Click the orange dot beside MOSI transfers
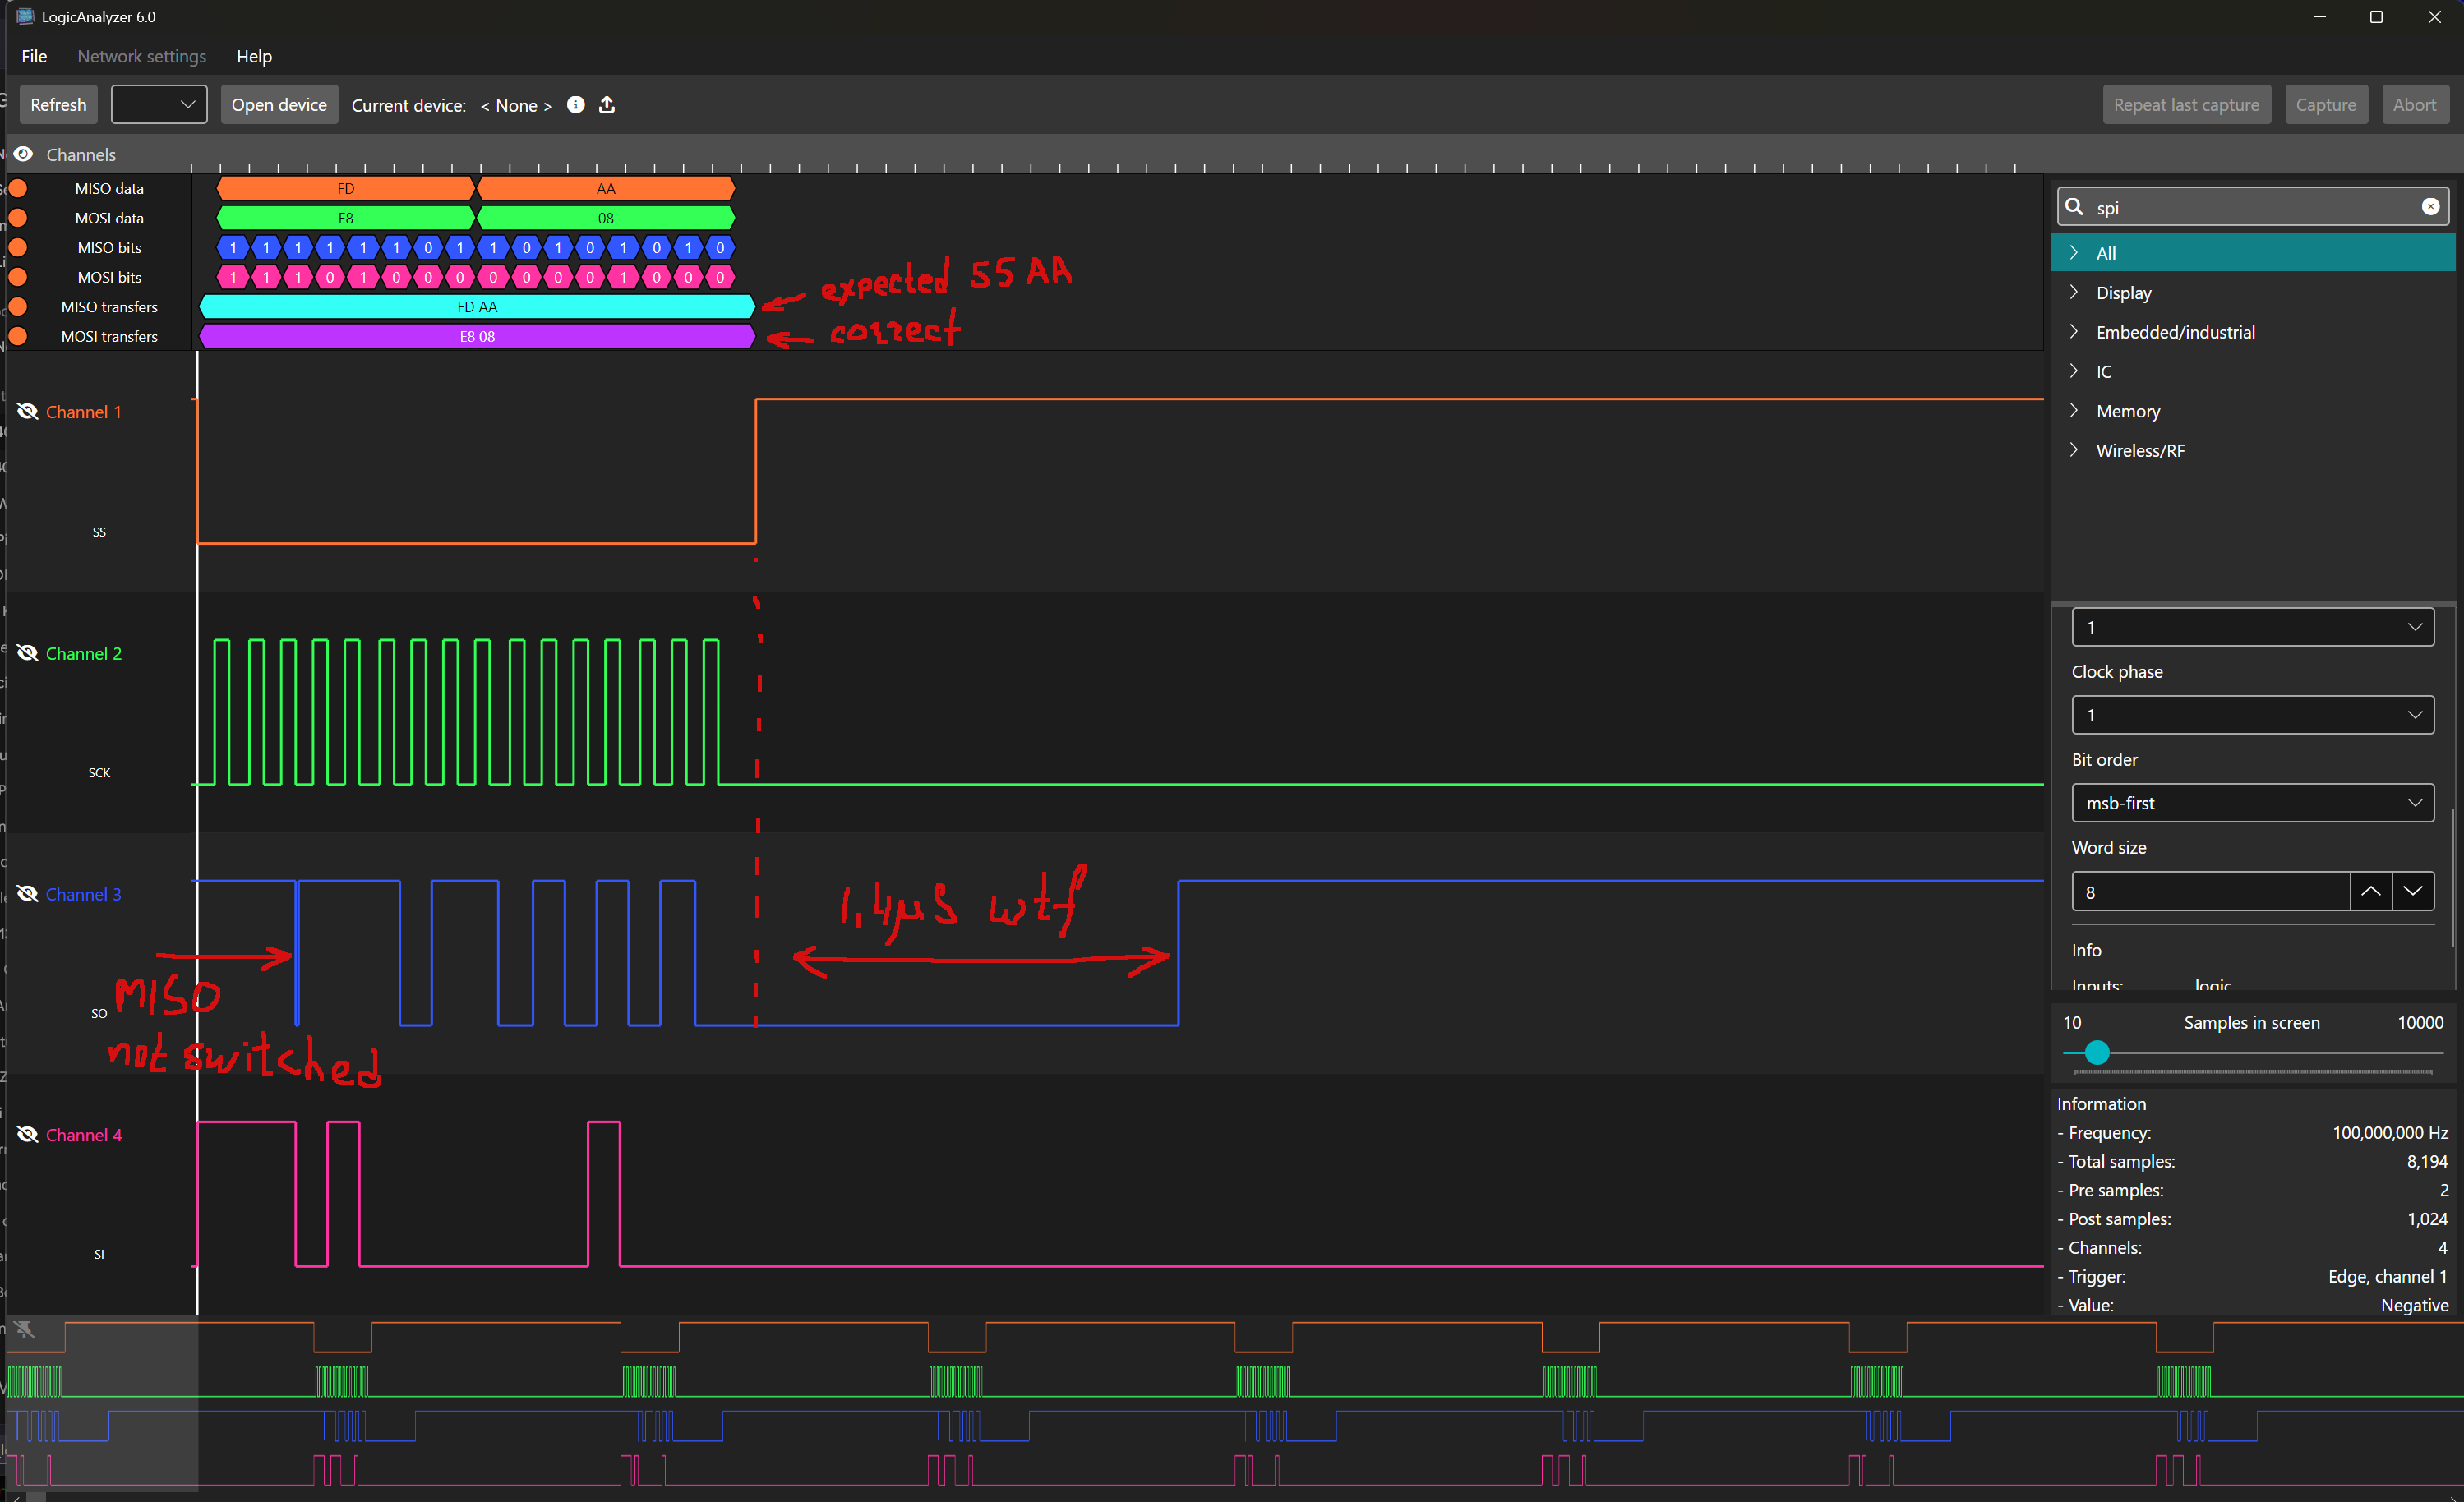Image resolution: width=2464 pixels, height=1502 pixels. [x=18, y=336]
